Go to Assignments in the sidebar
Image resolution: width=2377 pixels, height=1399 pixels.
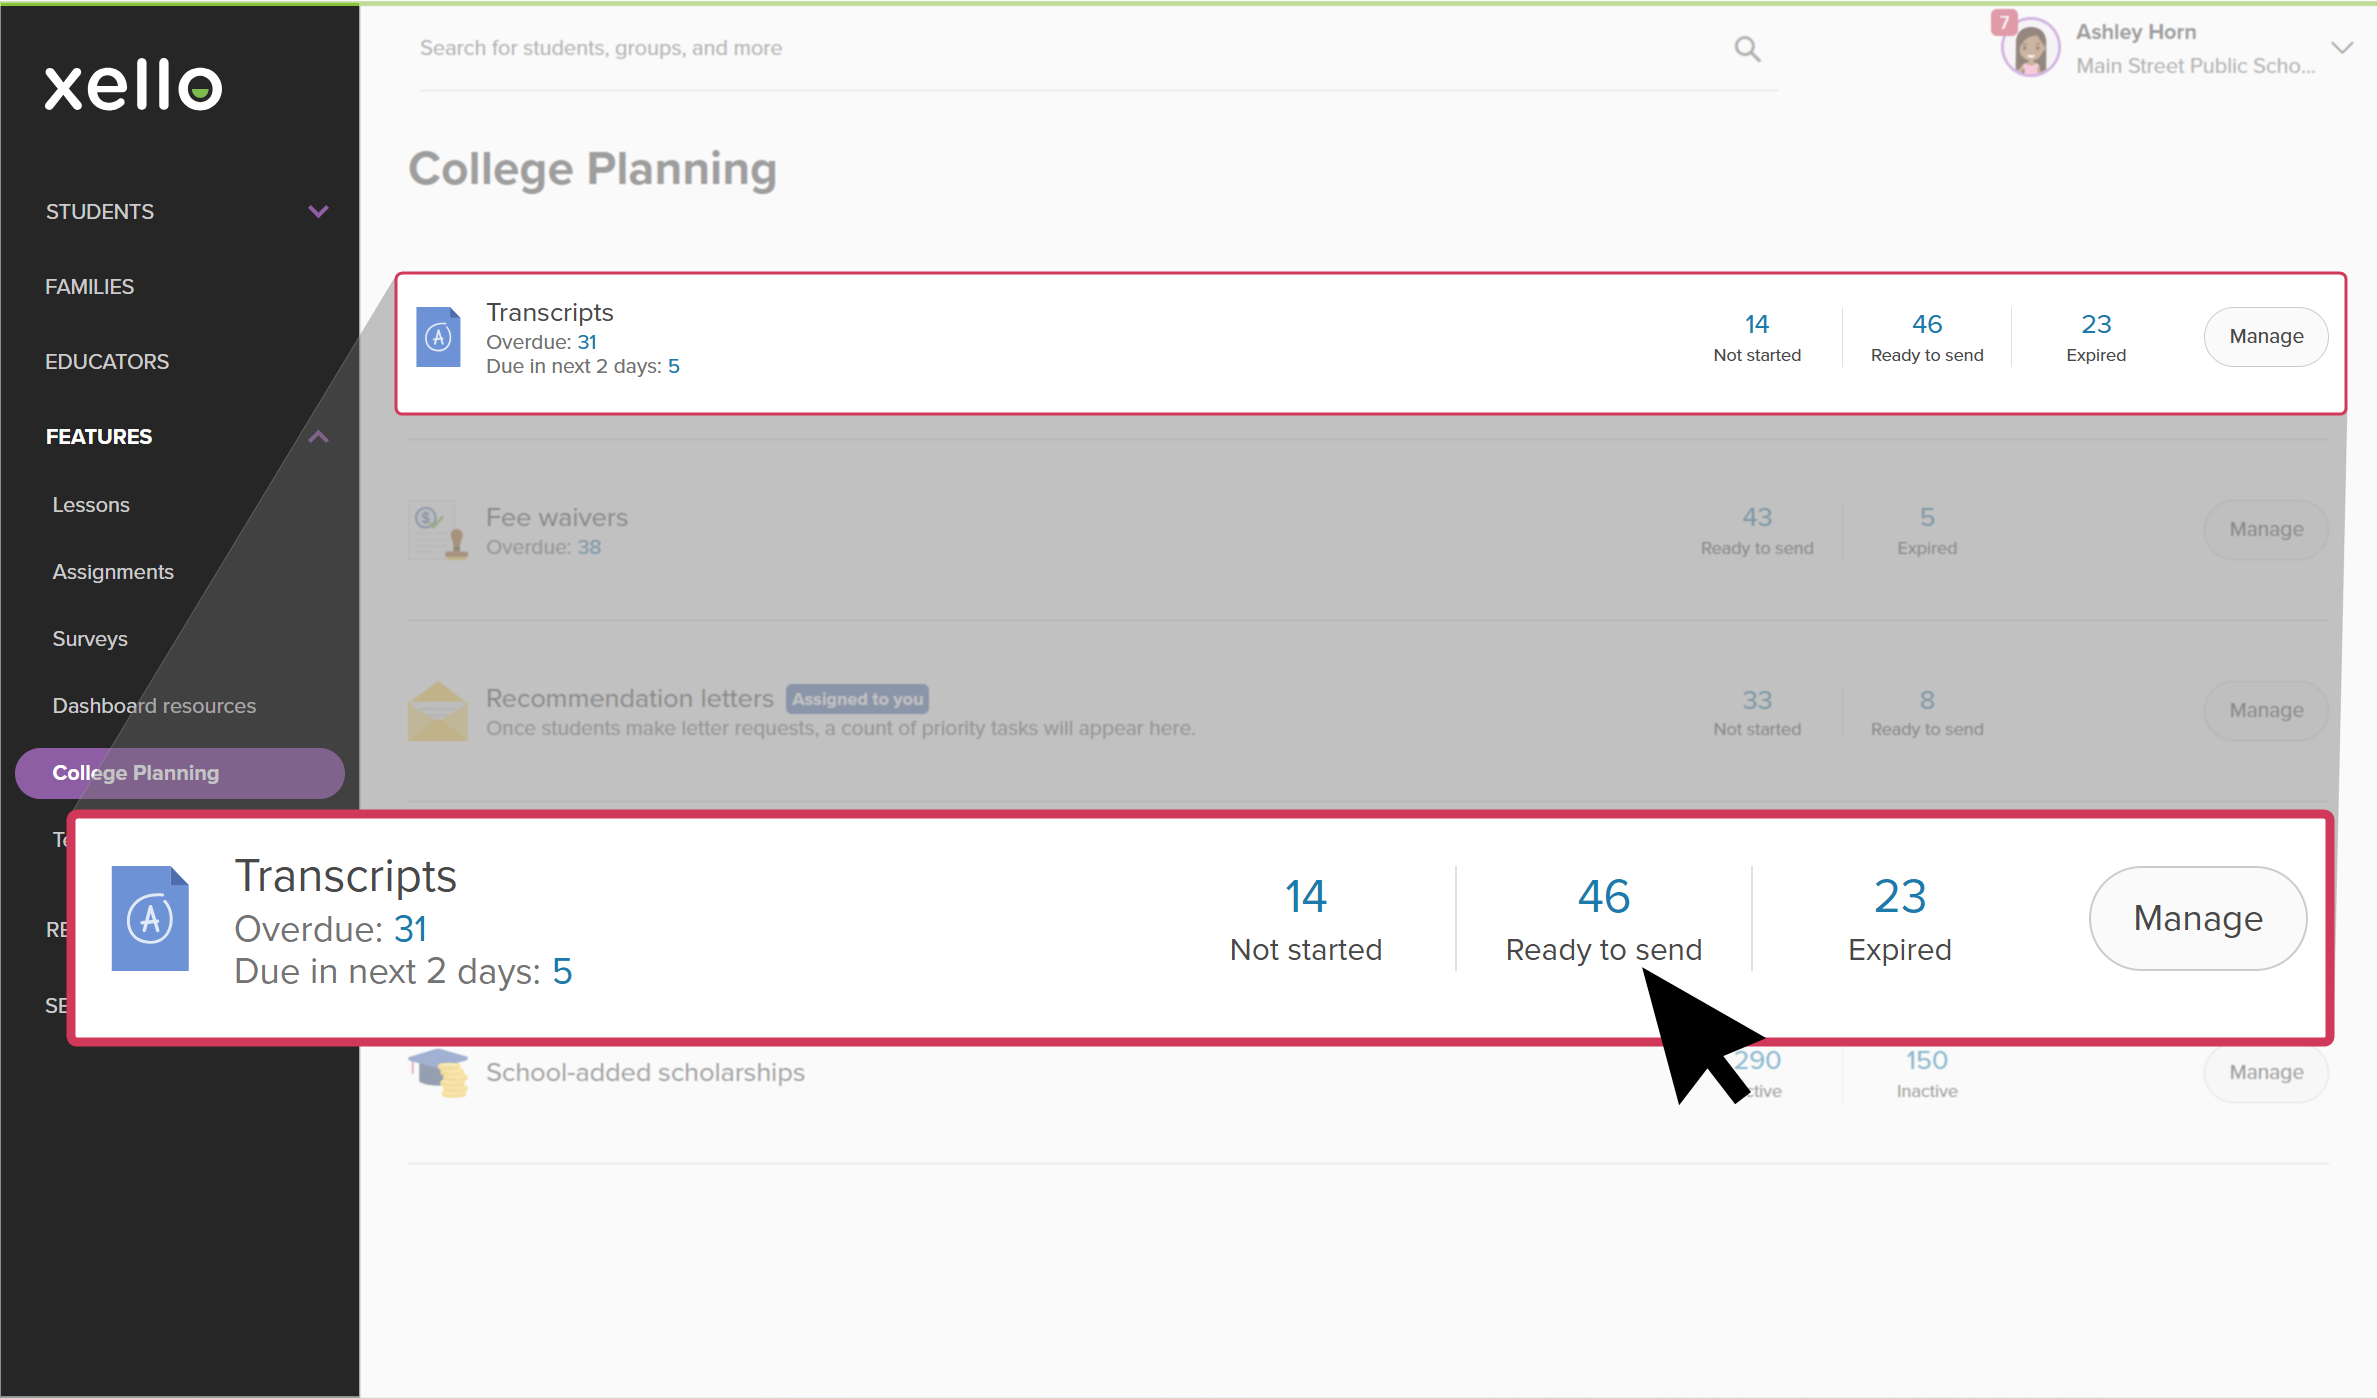[x=113, y=572]
